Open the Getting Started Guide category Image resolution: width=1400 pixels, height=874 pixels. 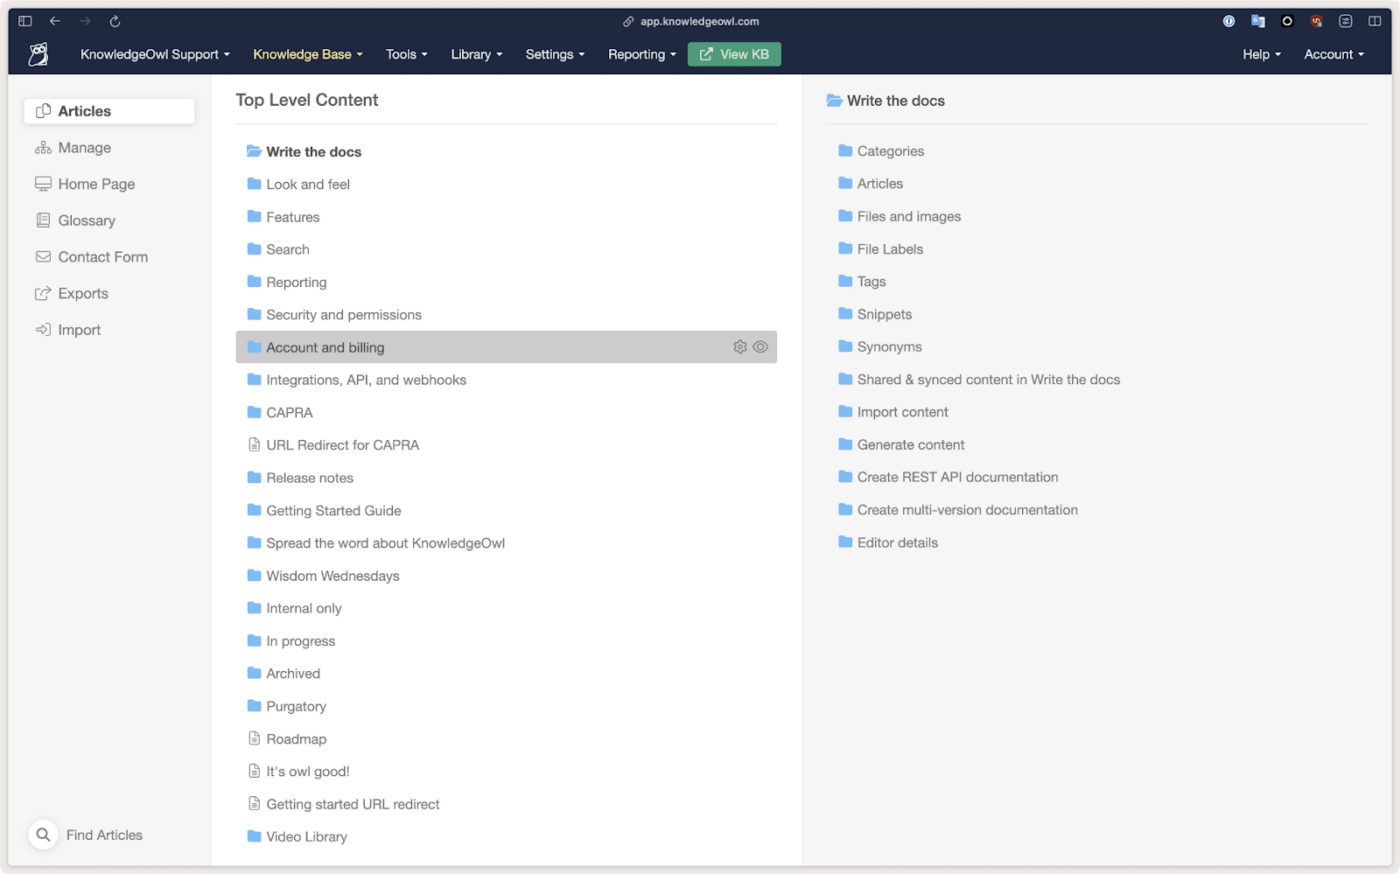[x=334, y=510]
